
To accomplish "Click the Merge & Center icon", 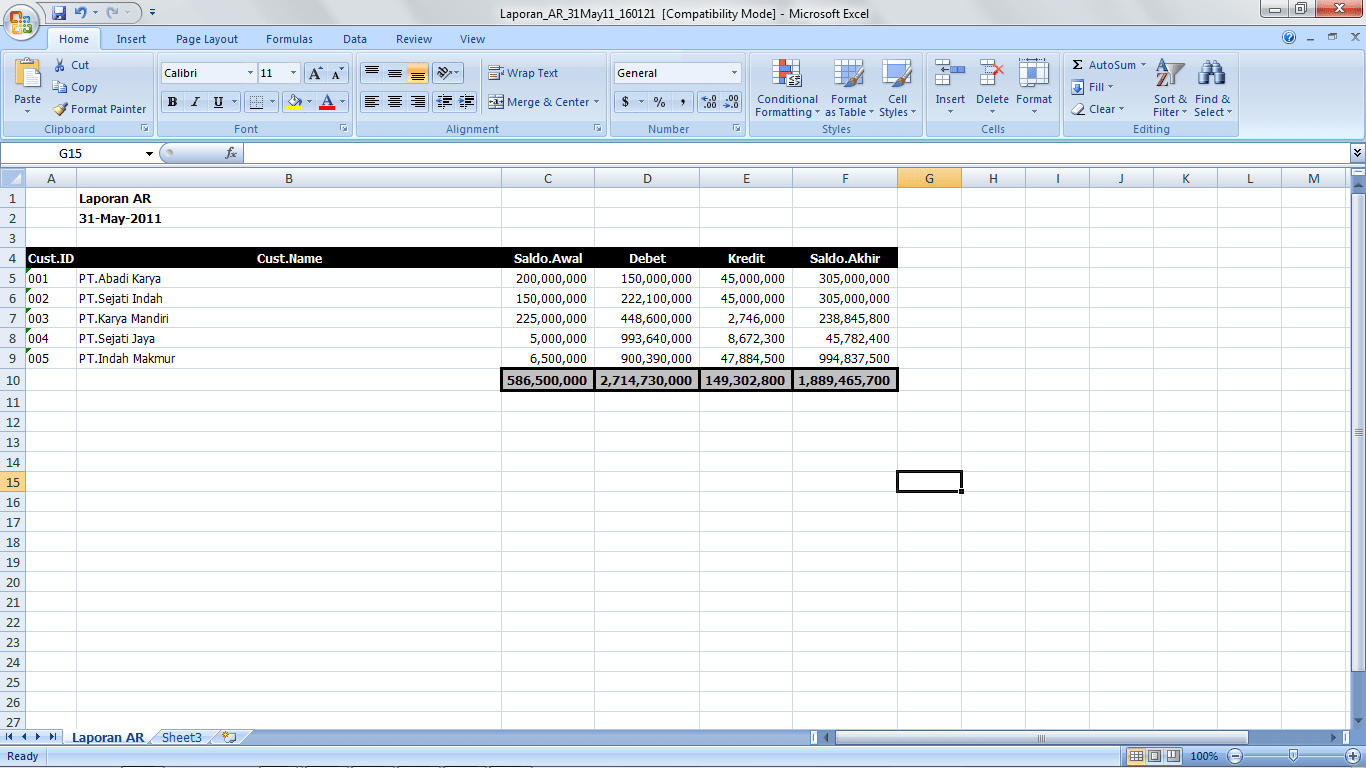I will 496,102.
